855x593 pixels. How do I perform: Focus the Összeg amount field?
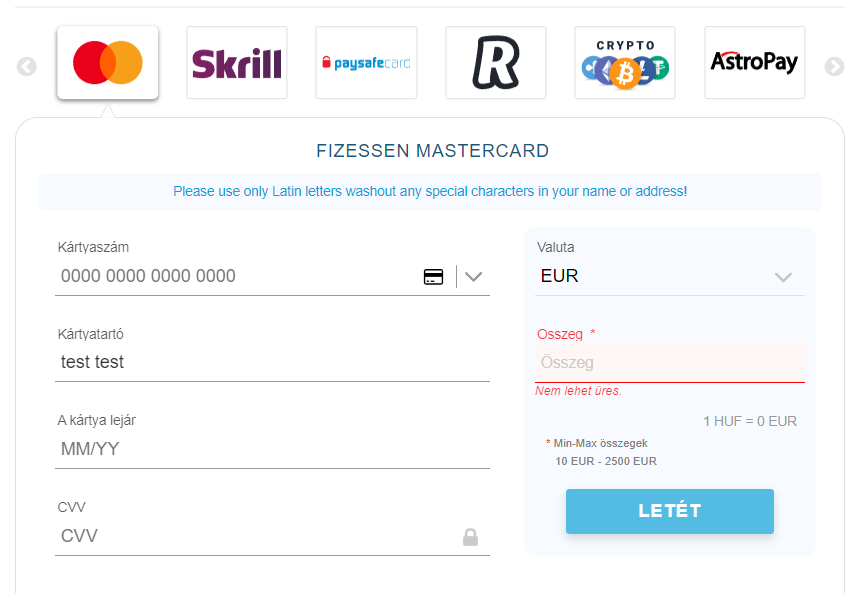670,362
